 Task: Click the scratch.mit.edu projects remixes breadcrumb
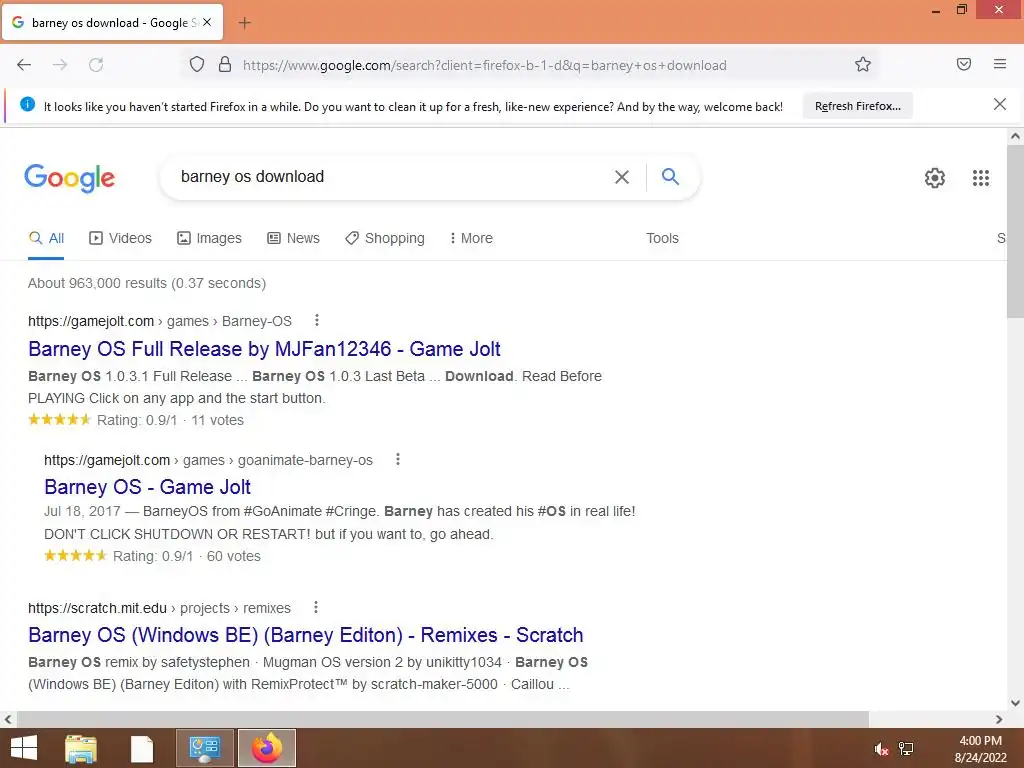point(159,608)
